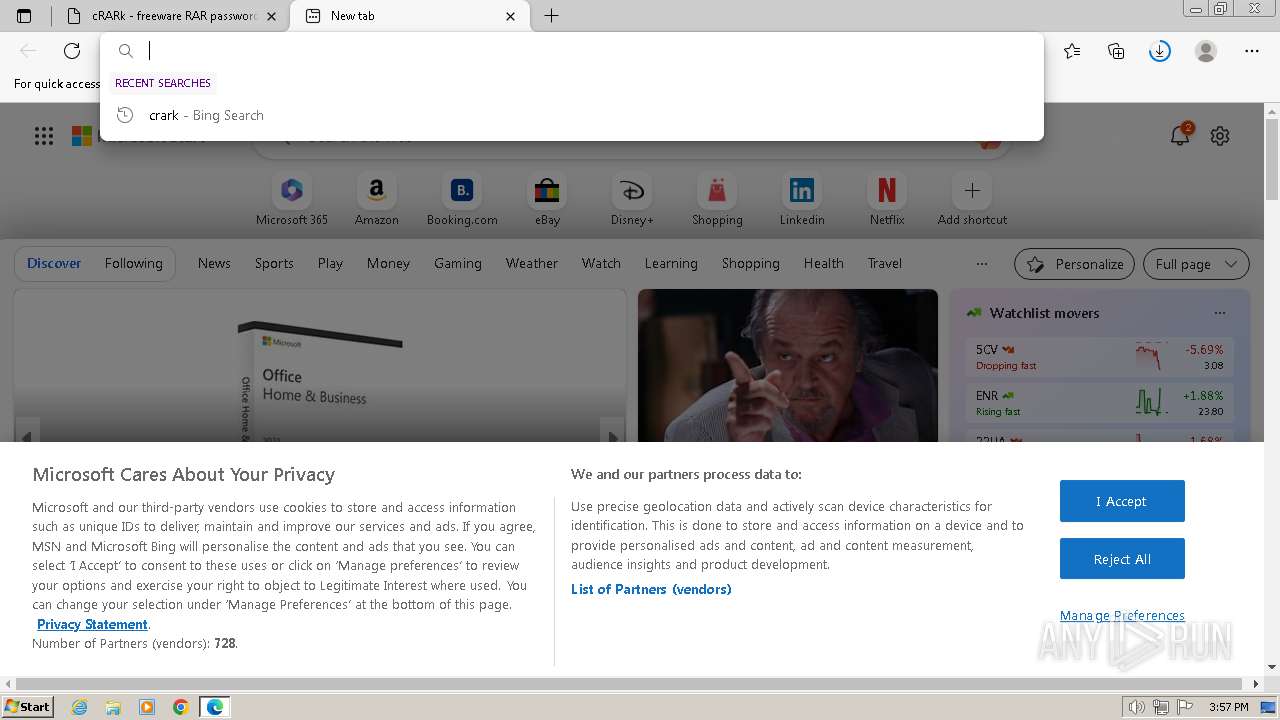The height and width of the screenshot is (720, 1280).
Task: Open the user profile icon
Action: click(x=1206, y=51)
